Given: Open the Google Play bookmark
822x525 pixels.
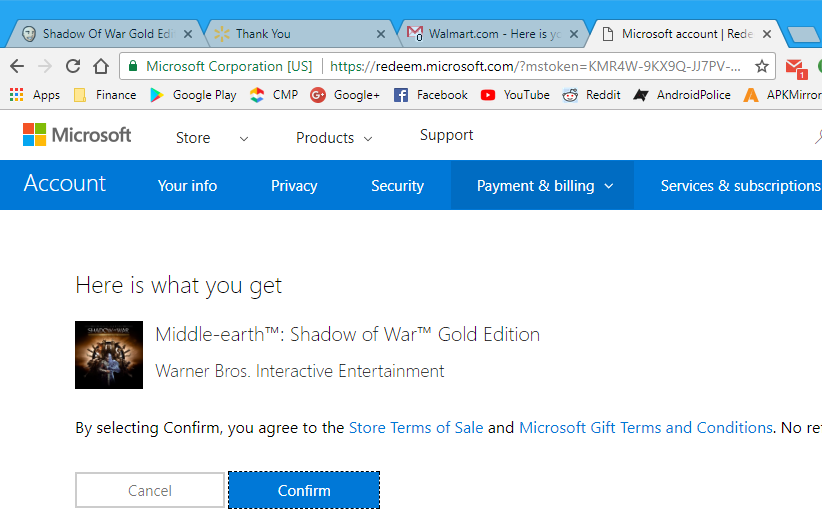Looking at the screenshot, I should 193,95.
